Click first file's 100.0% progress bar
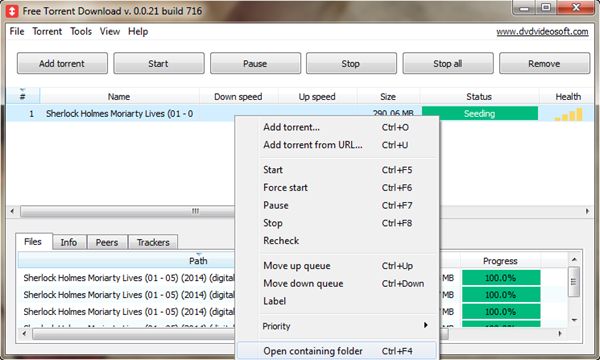Screen dimensions: 600x360 pyautogui.click(x=501, y=278)
